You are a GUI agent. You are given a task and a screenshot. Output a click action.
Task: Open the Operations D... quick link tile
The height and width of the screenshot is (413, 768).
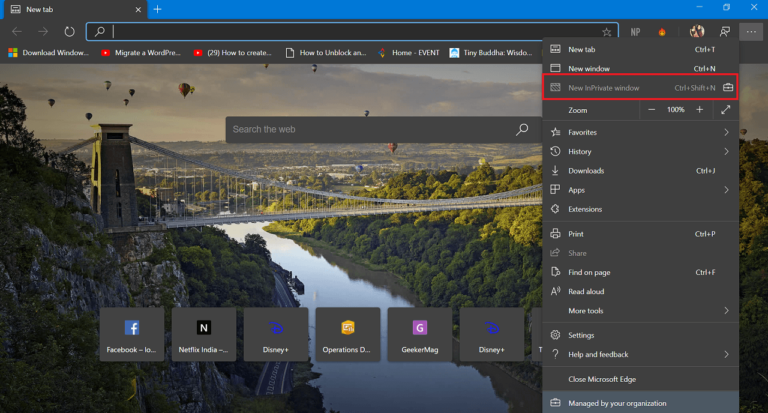coord(348,335)
